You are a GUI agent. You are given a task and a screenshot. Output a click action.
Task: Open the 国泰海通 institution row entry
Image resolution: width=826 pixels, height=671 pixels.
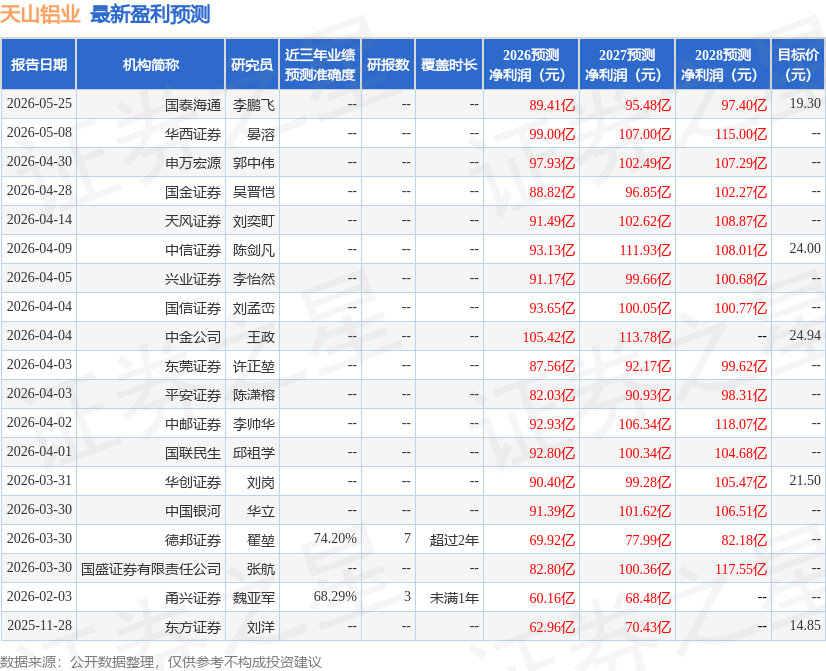193,105
